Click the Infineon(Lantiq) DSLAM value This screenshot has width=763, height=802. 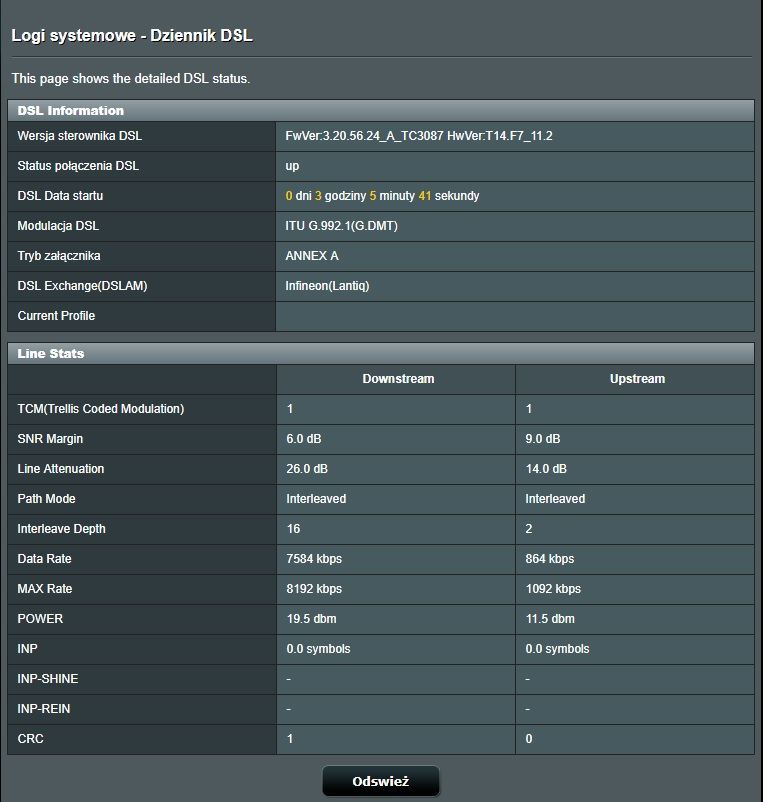(x=327, y=286)
